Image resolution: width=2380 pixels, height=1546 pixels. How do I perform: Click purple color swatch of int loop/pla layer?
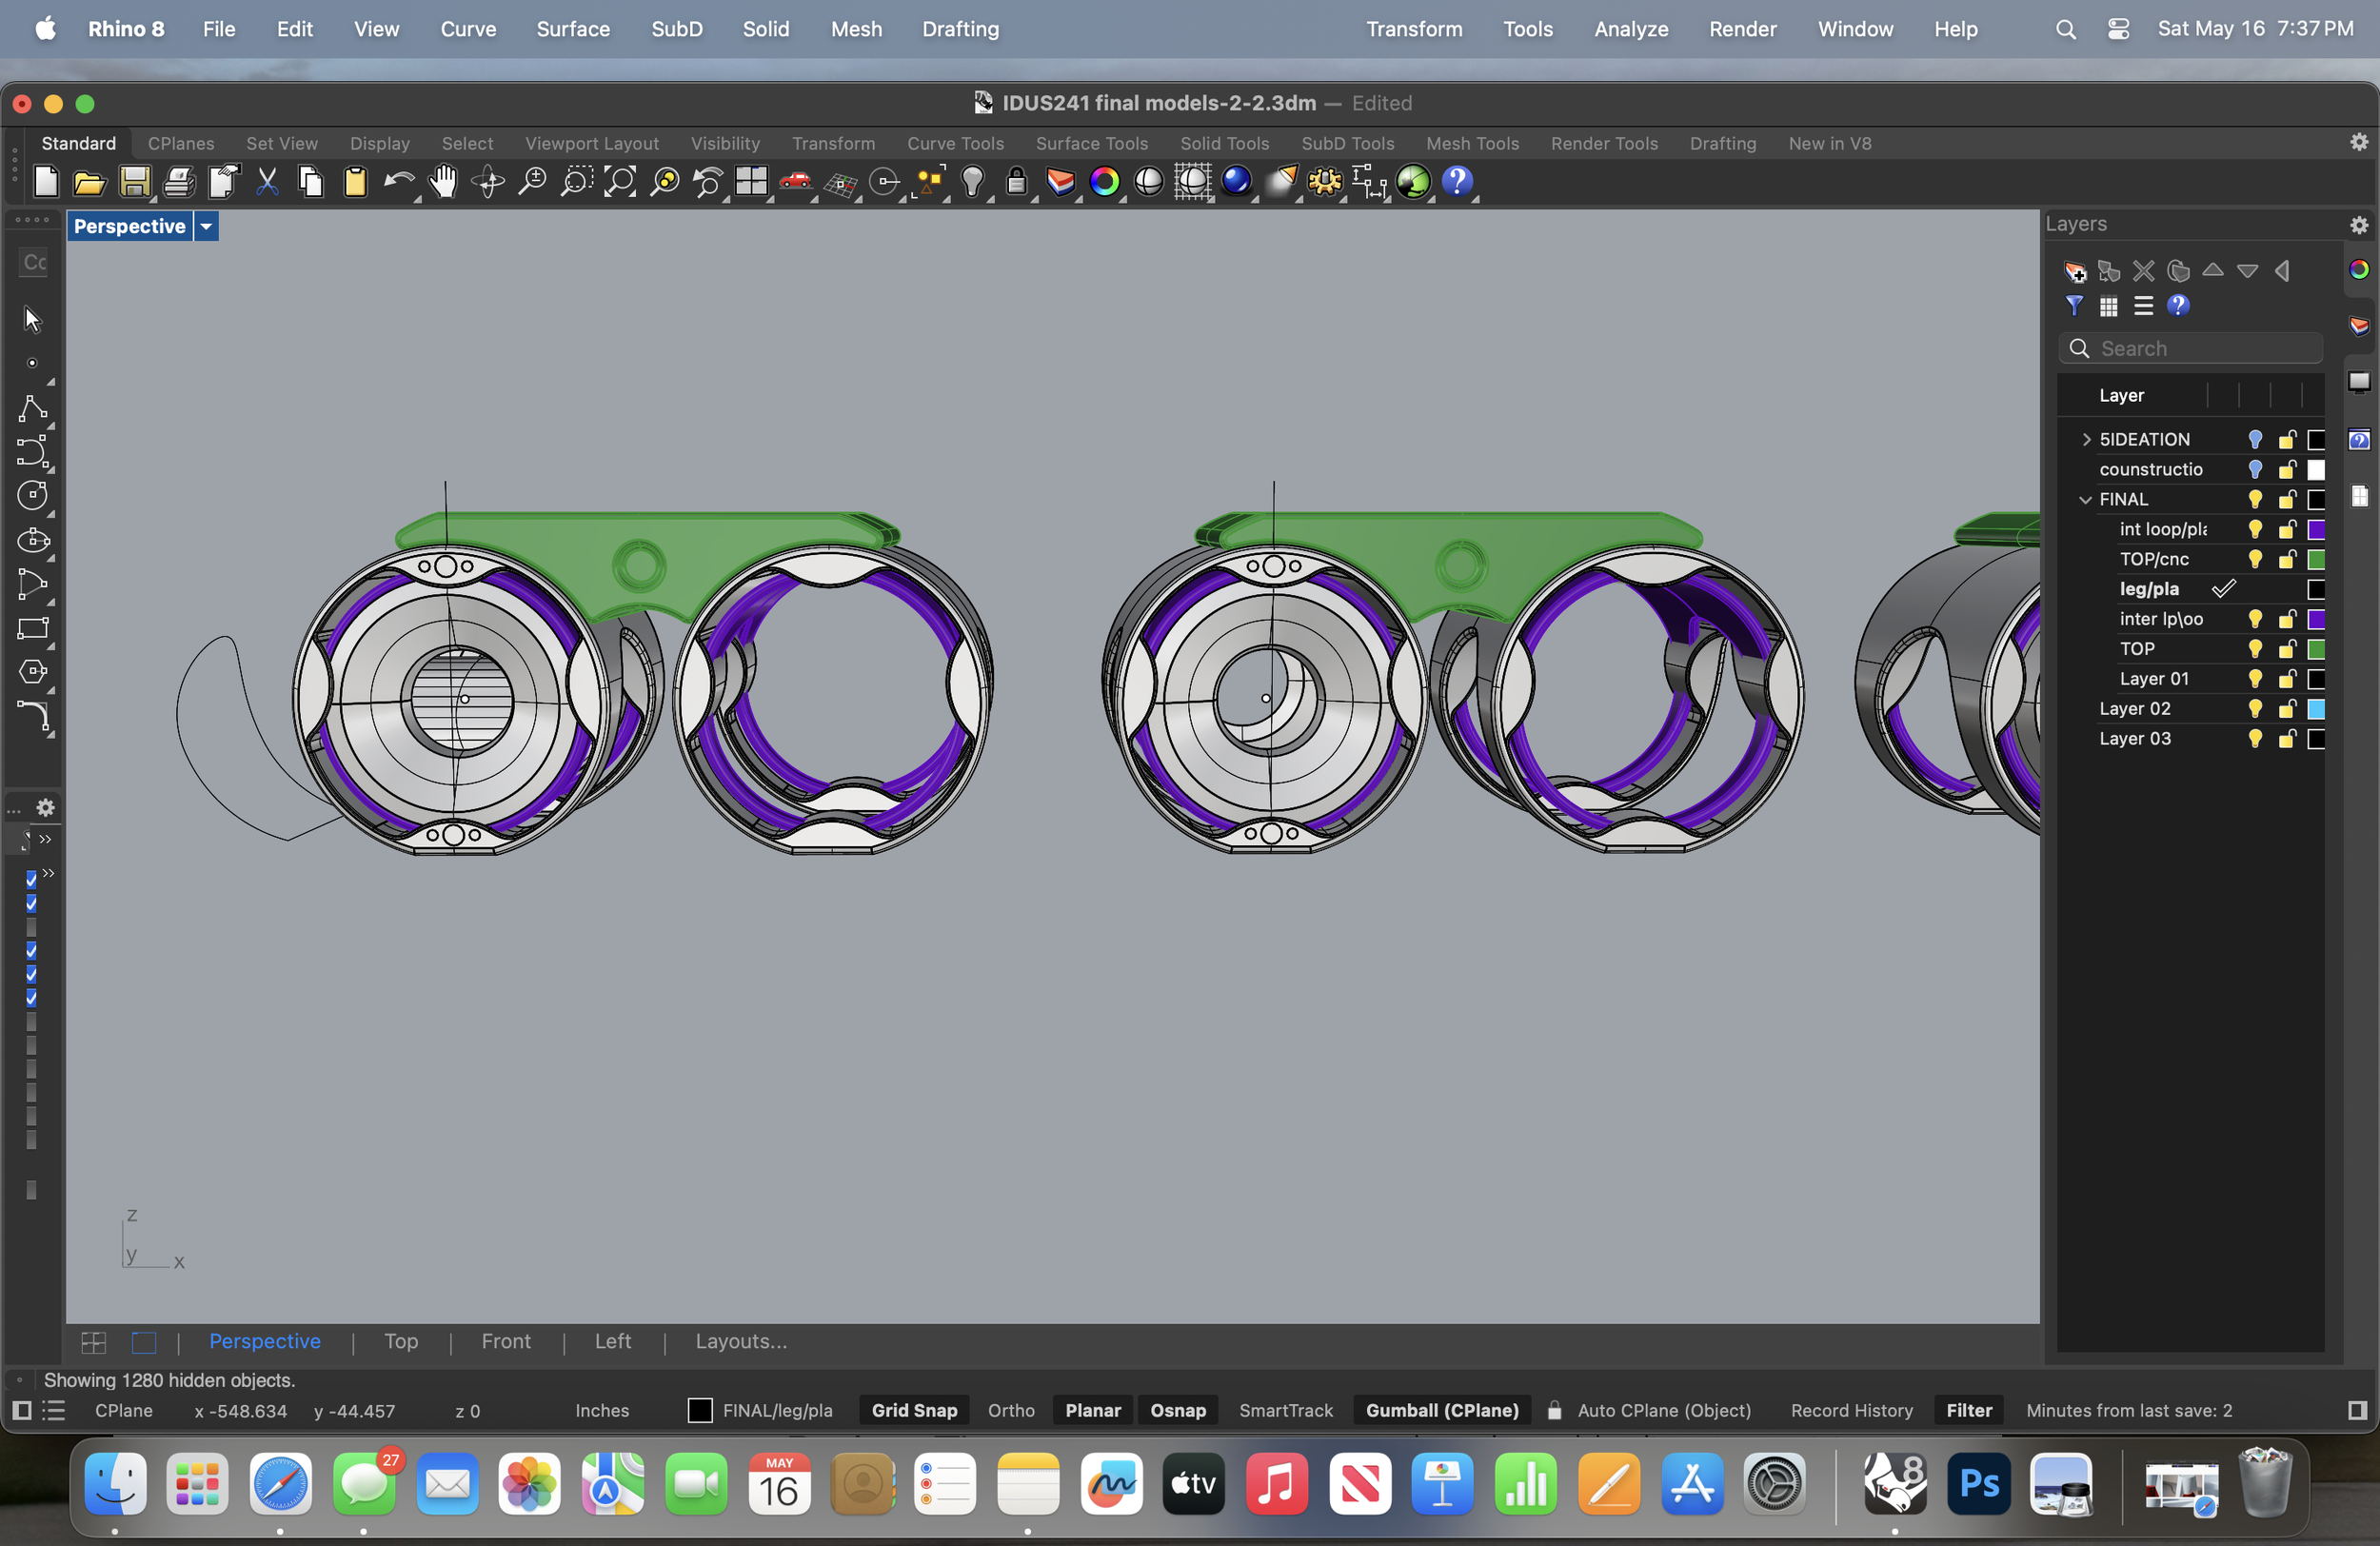pos(2316,530)
